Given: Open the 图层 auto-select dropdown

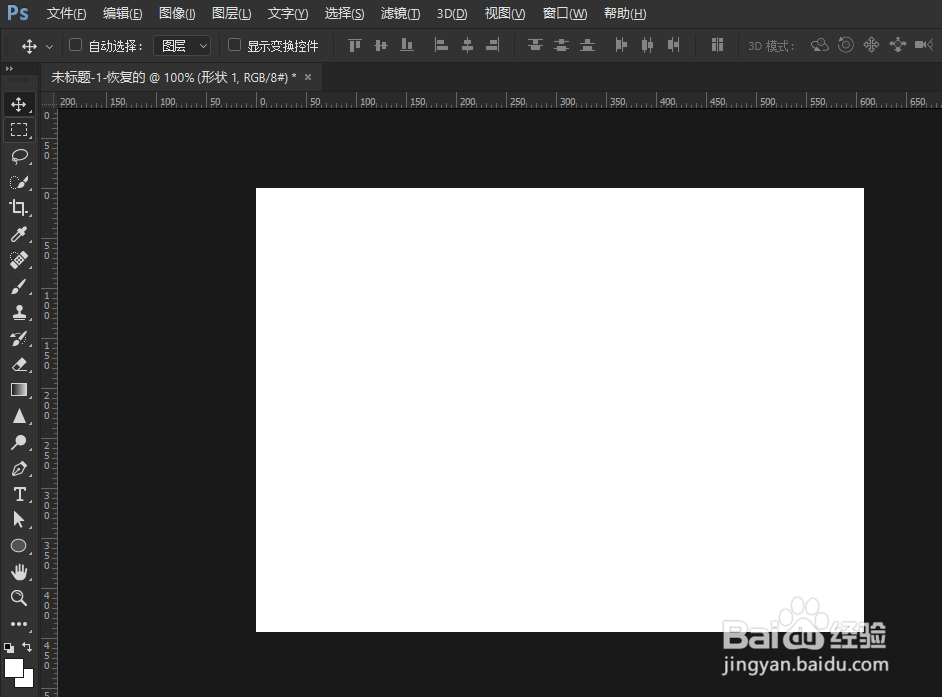Looking at the screenshot, I should coord(182,46).
